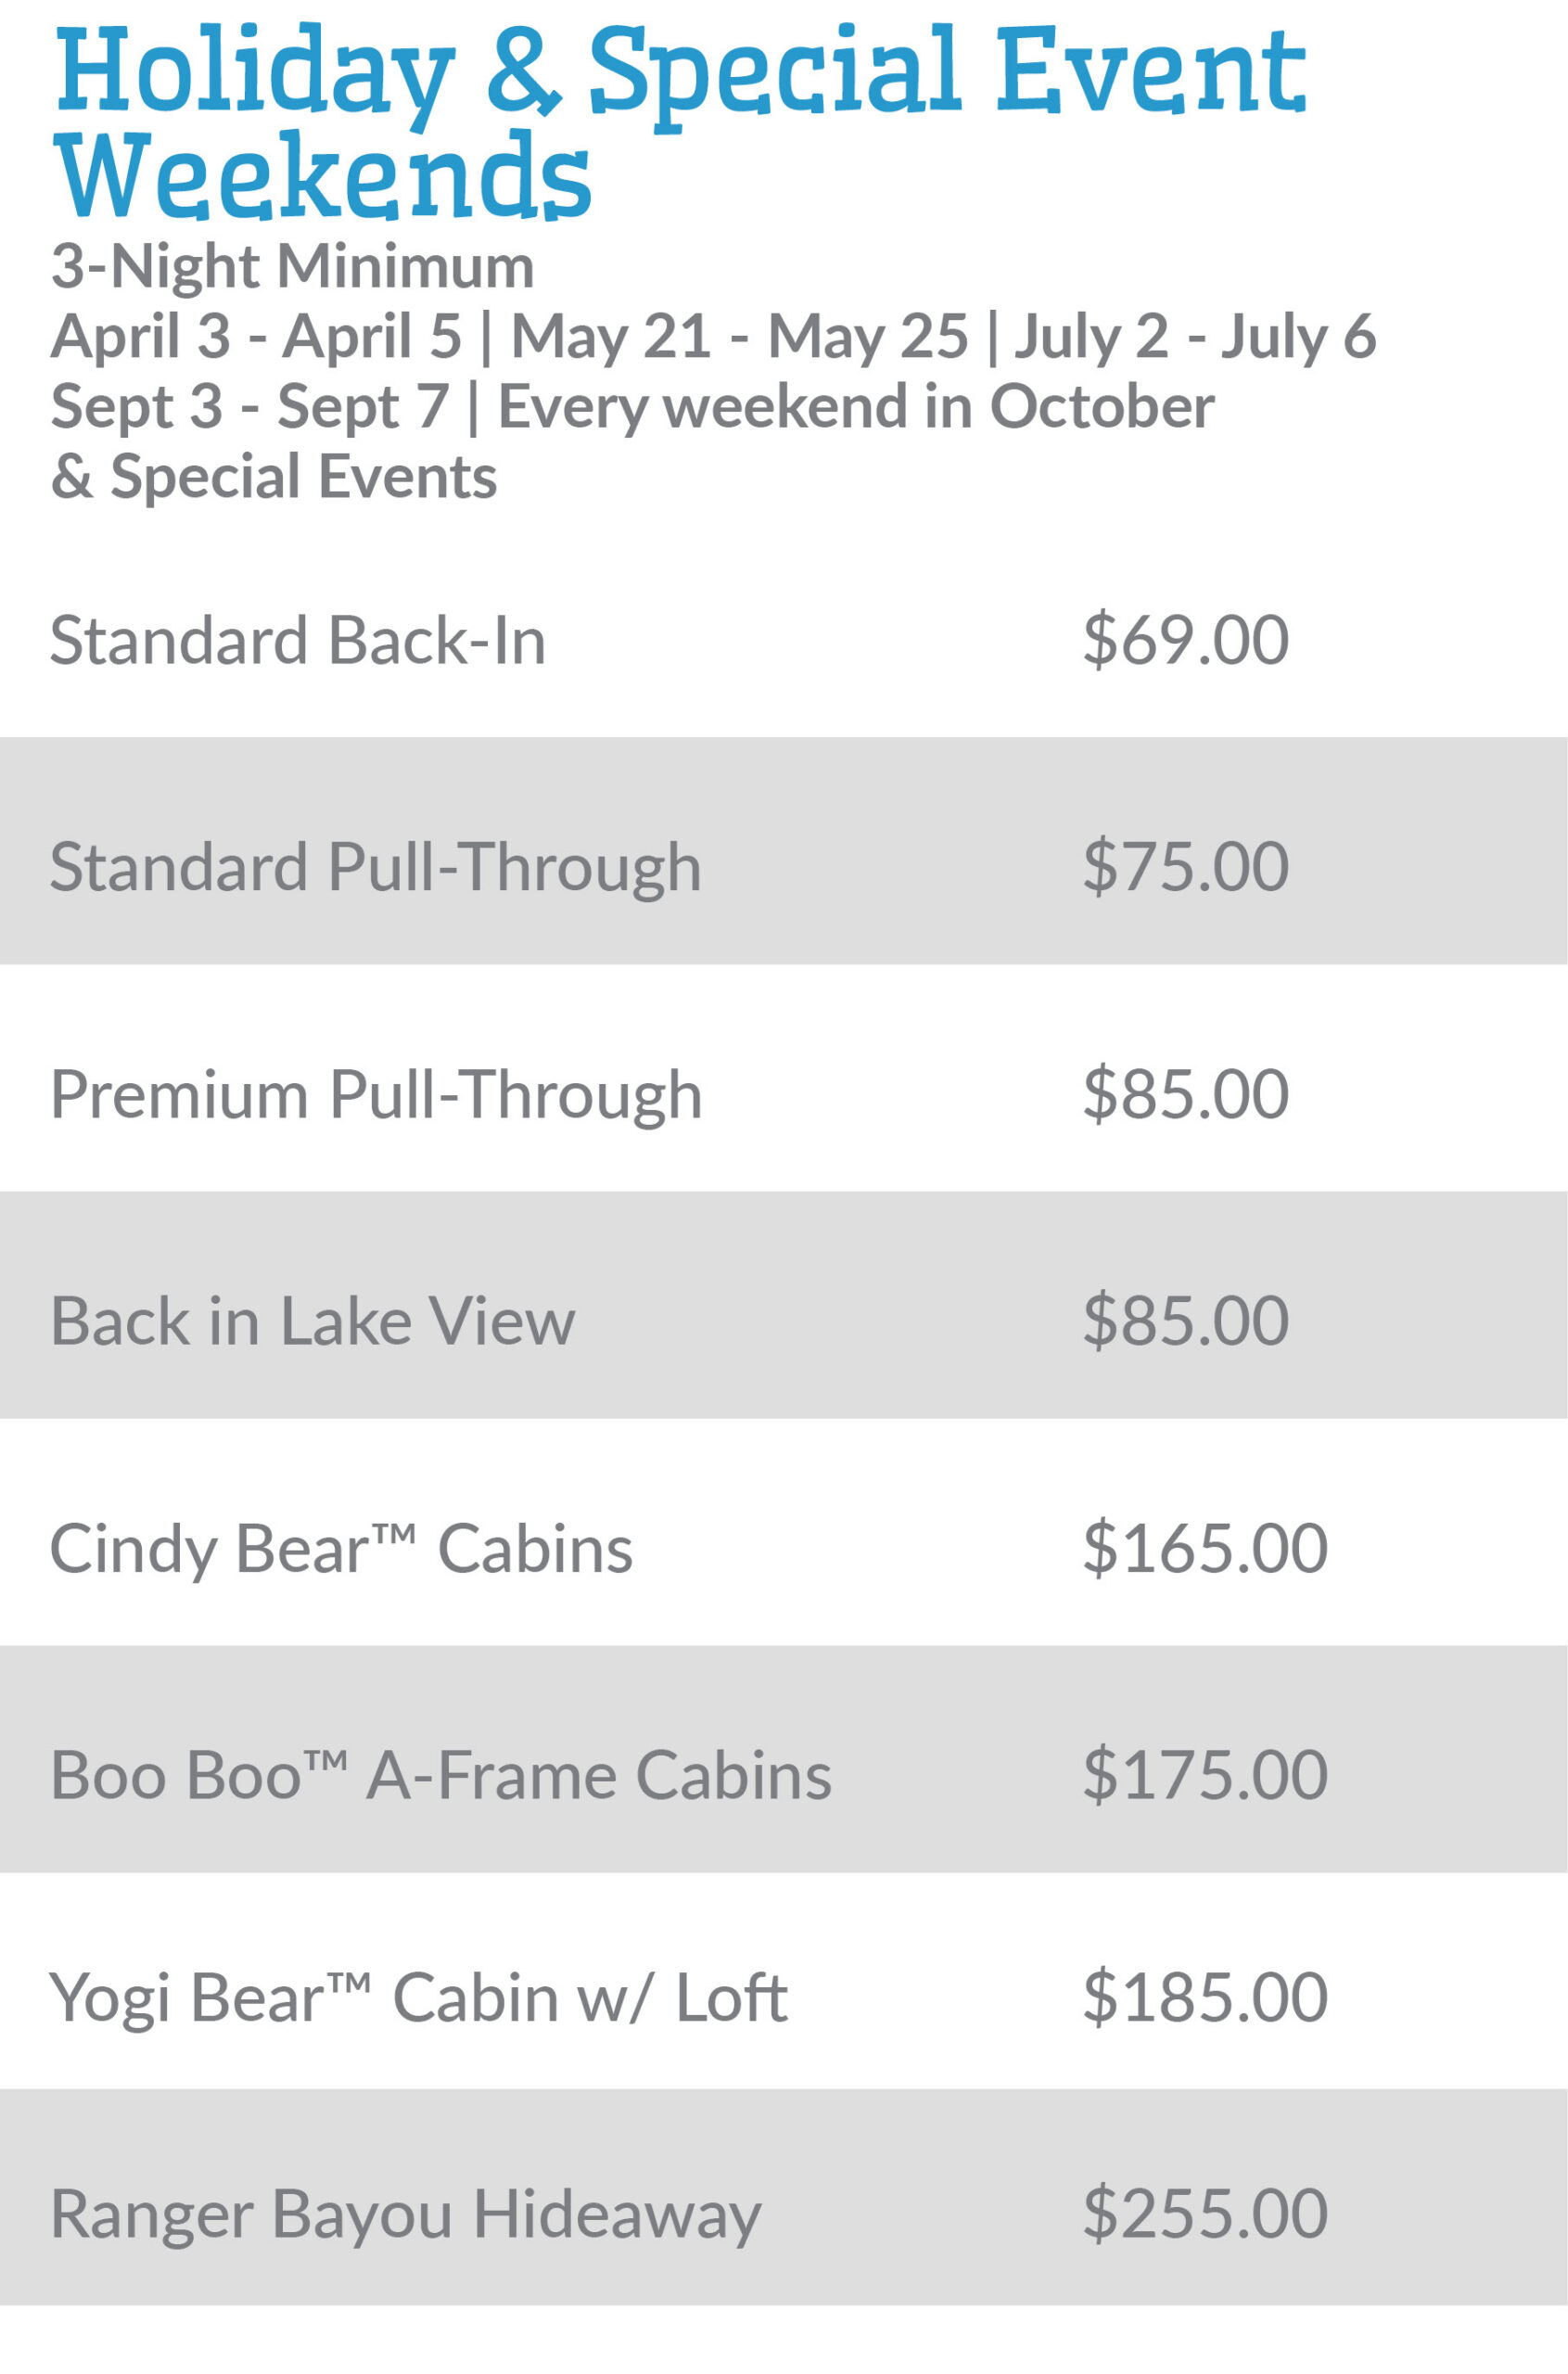Click the $185.00 price
Image resolution: width=1568 pixels, height=2374 pixels.
pyautogui.click(x=1205, y=1998)
